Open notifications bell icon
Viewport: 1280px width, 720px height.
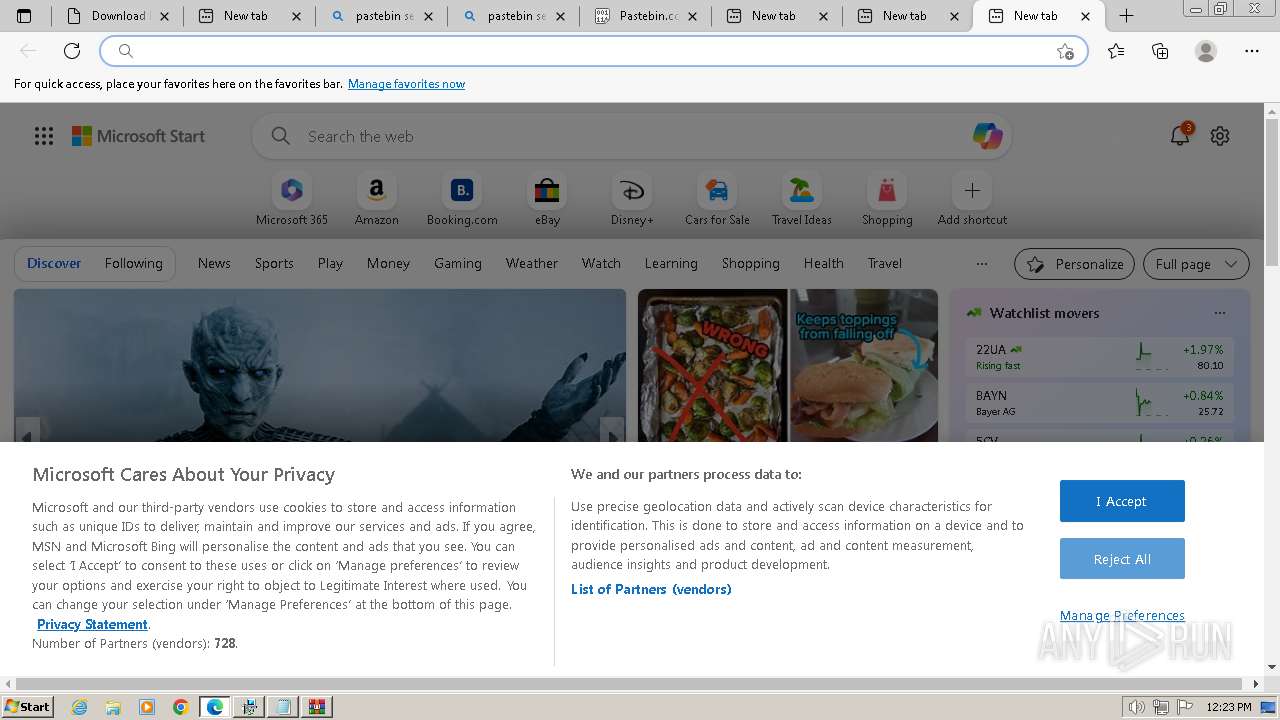click(1180, 136)
